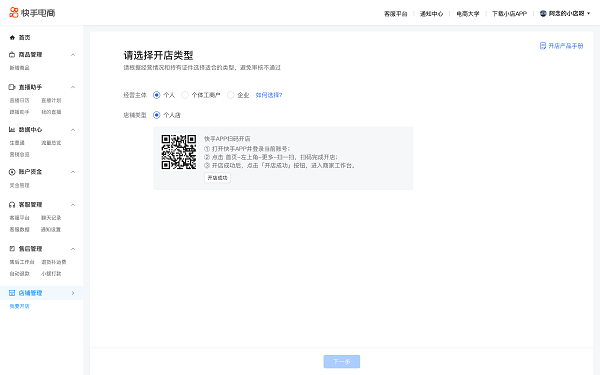This screenshot has height=375, width=600.
Task: Open 通知设置 in the sidebar
Action: pos(51,230)
